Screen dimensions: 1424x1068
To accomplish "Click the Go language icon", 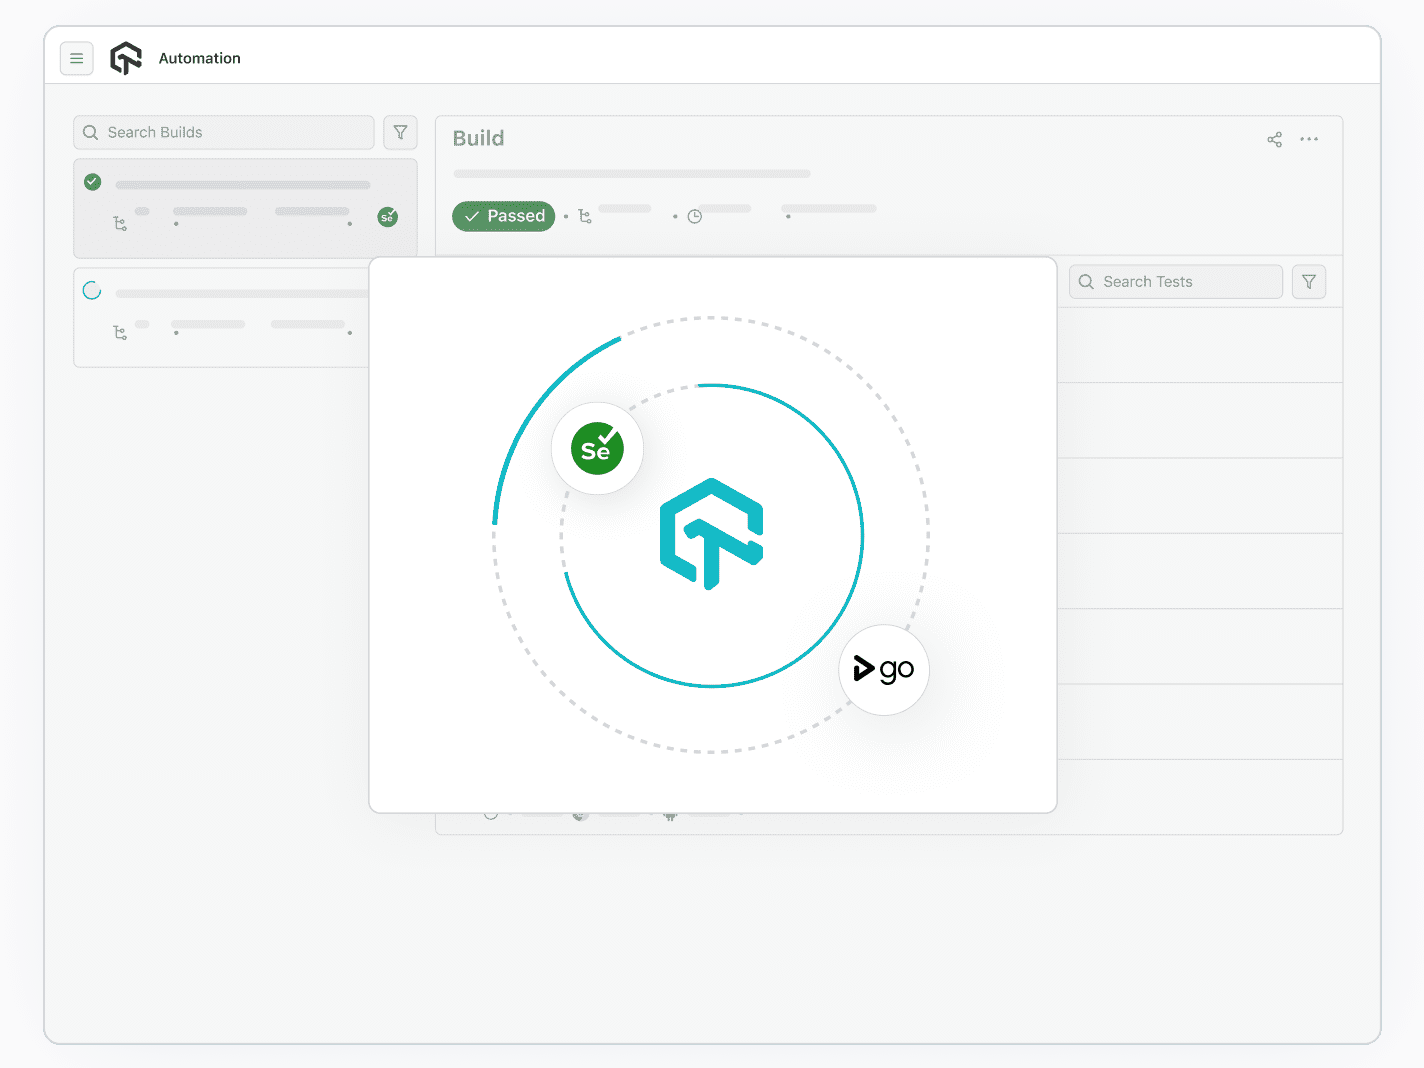I will [883, 670].
